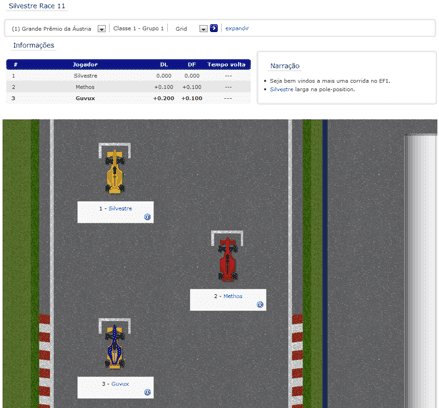
Task: Select the Guvux row in the standings table
Action: click(x=128, y=98)
